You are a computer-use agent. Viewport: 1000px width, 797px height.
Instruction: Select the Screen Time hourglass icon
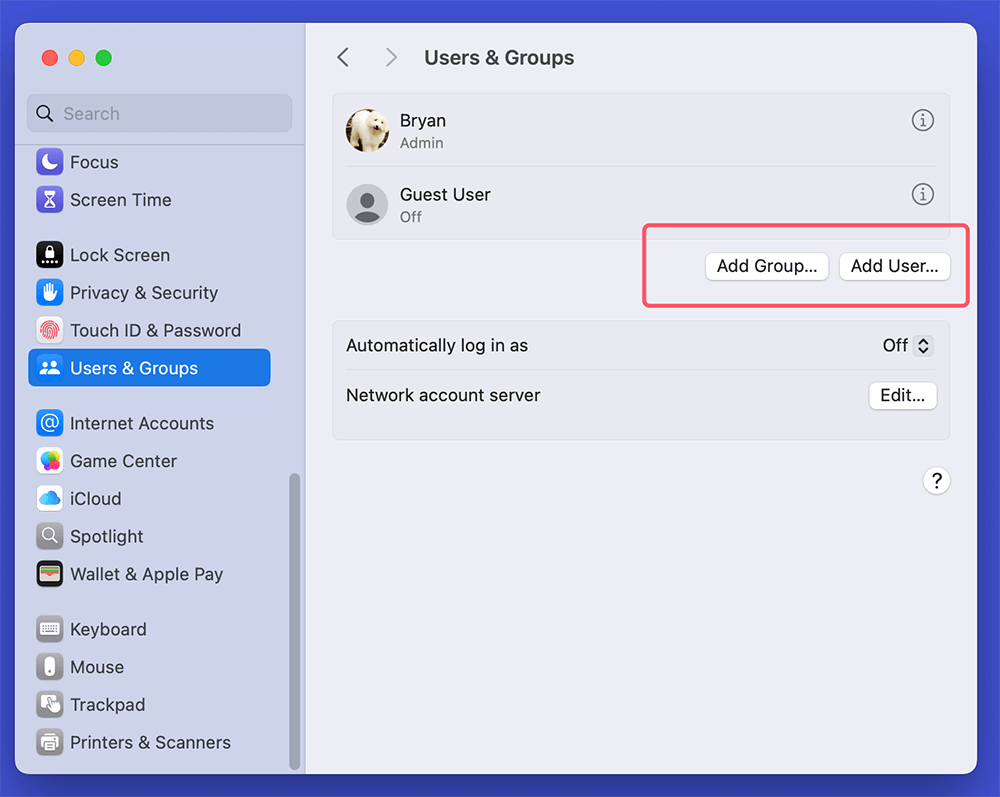pos(49,200)
